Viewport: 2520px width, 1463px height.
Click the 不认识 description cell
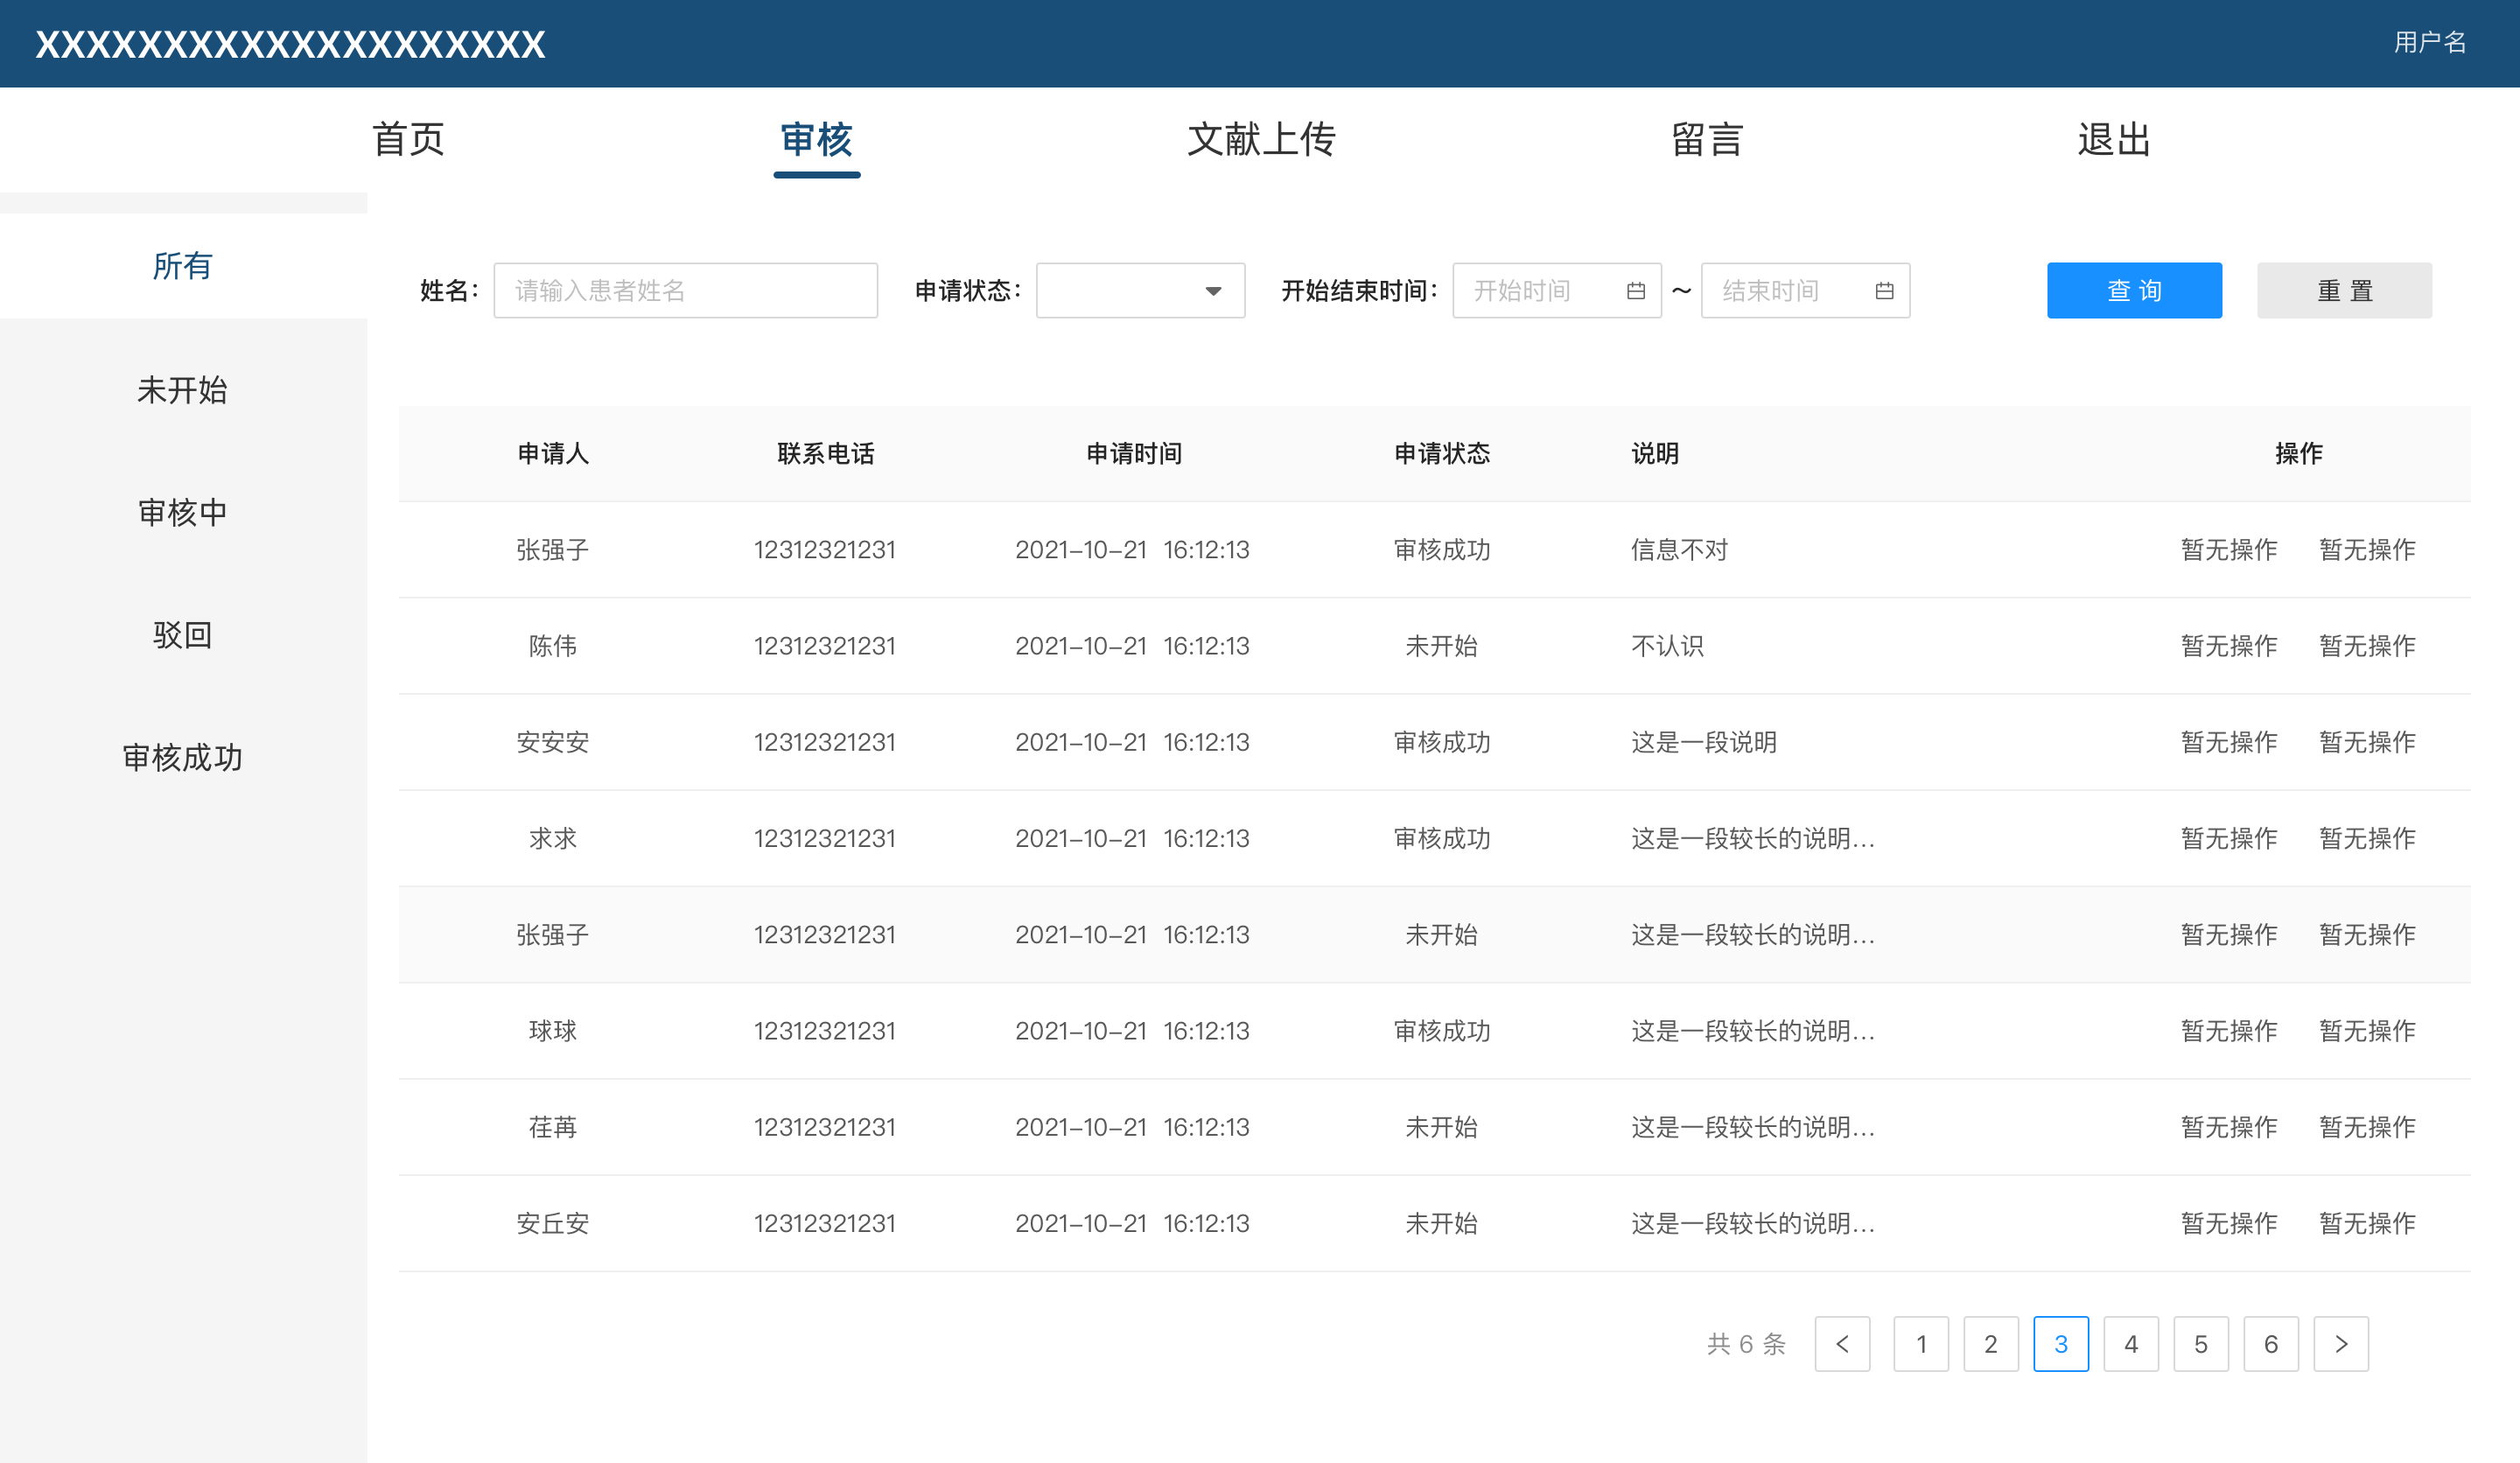(1667, 646)
